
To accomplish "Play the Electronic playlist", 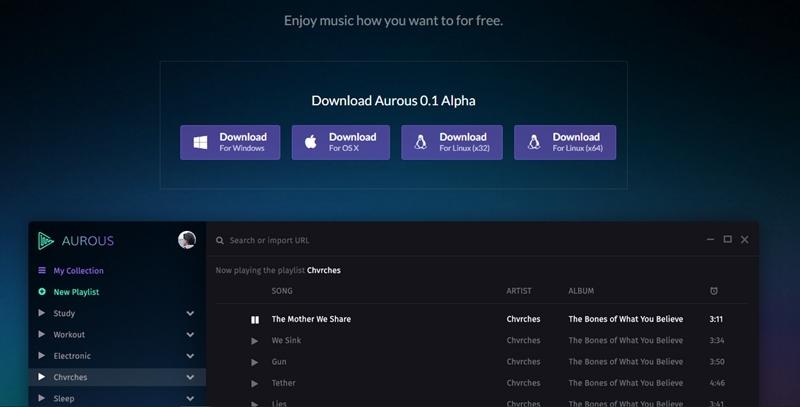I will click(x=42, y=355).
